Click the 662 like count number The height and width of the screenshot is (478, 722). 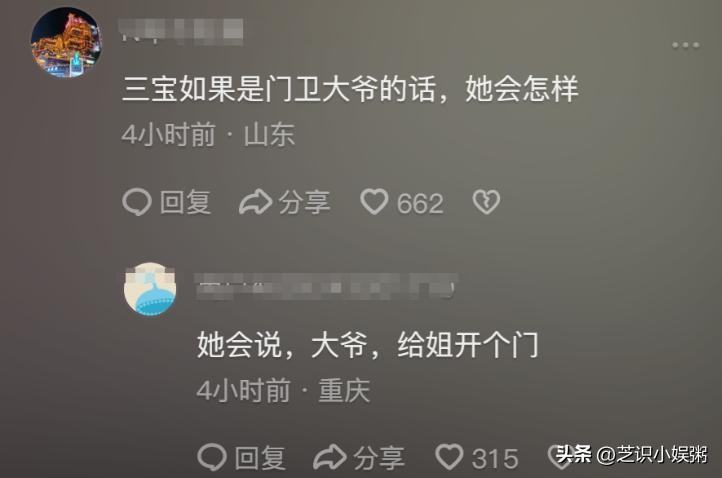pos(420,203)
